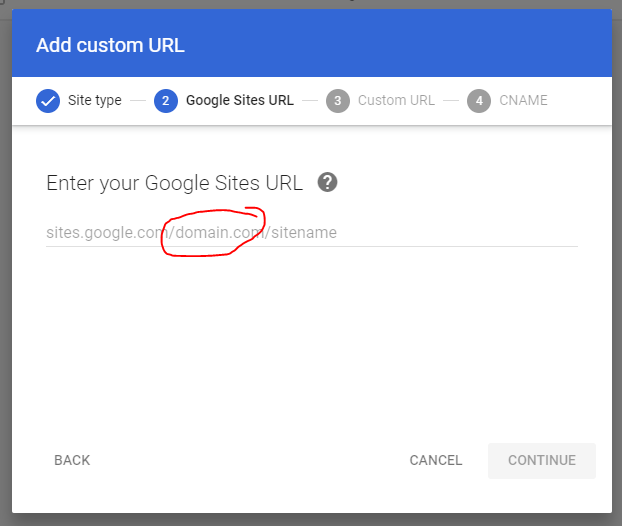This screenshot has height=526, width=622.
Task: Click the step 2 number circle
Action: click(x=166, y=101)
